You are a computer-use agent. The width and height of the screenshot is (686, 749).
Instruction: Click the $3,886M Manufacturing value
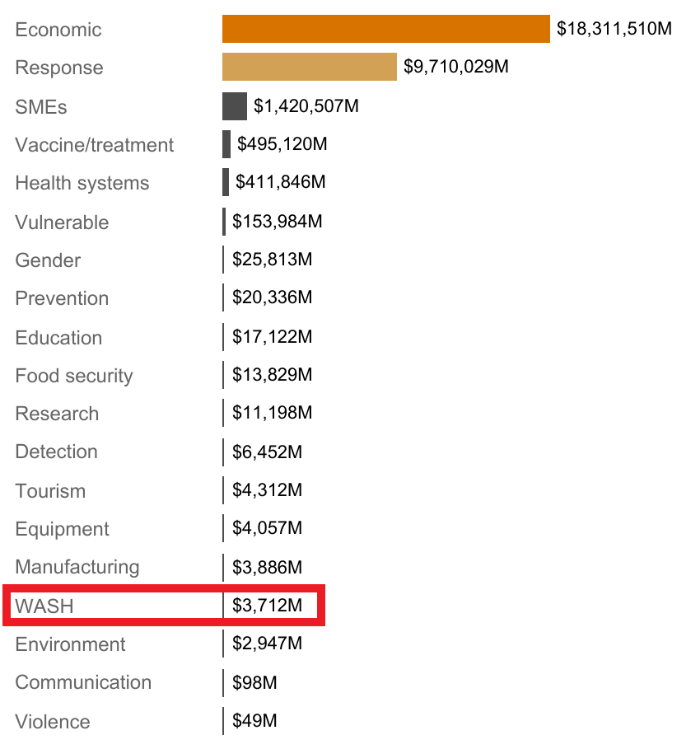[267, 568]
